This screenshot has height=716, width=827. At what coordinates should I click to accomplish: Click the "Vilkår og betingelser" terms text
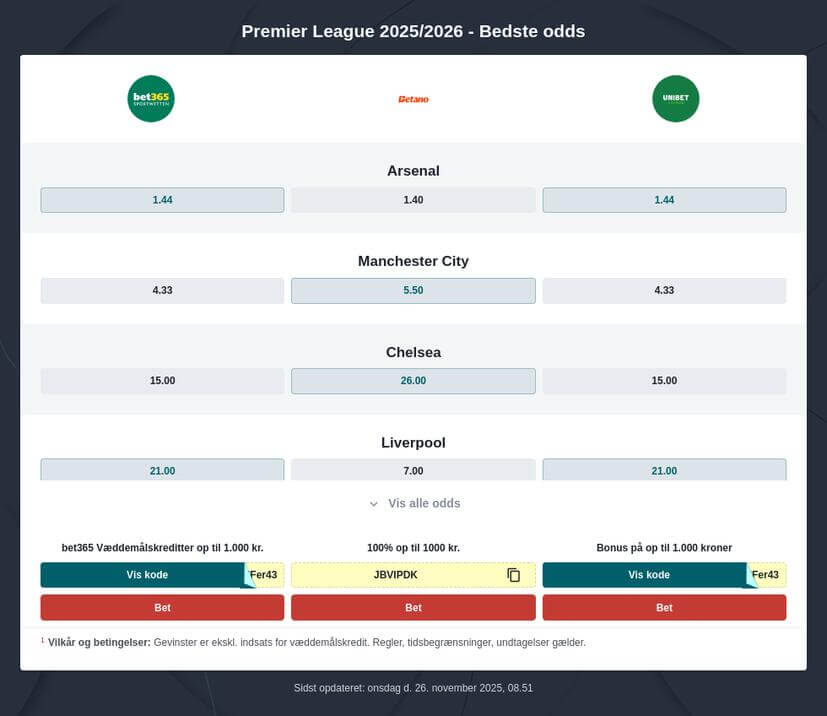[x=98, y=641]
